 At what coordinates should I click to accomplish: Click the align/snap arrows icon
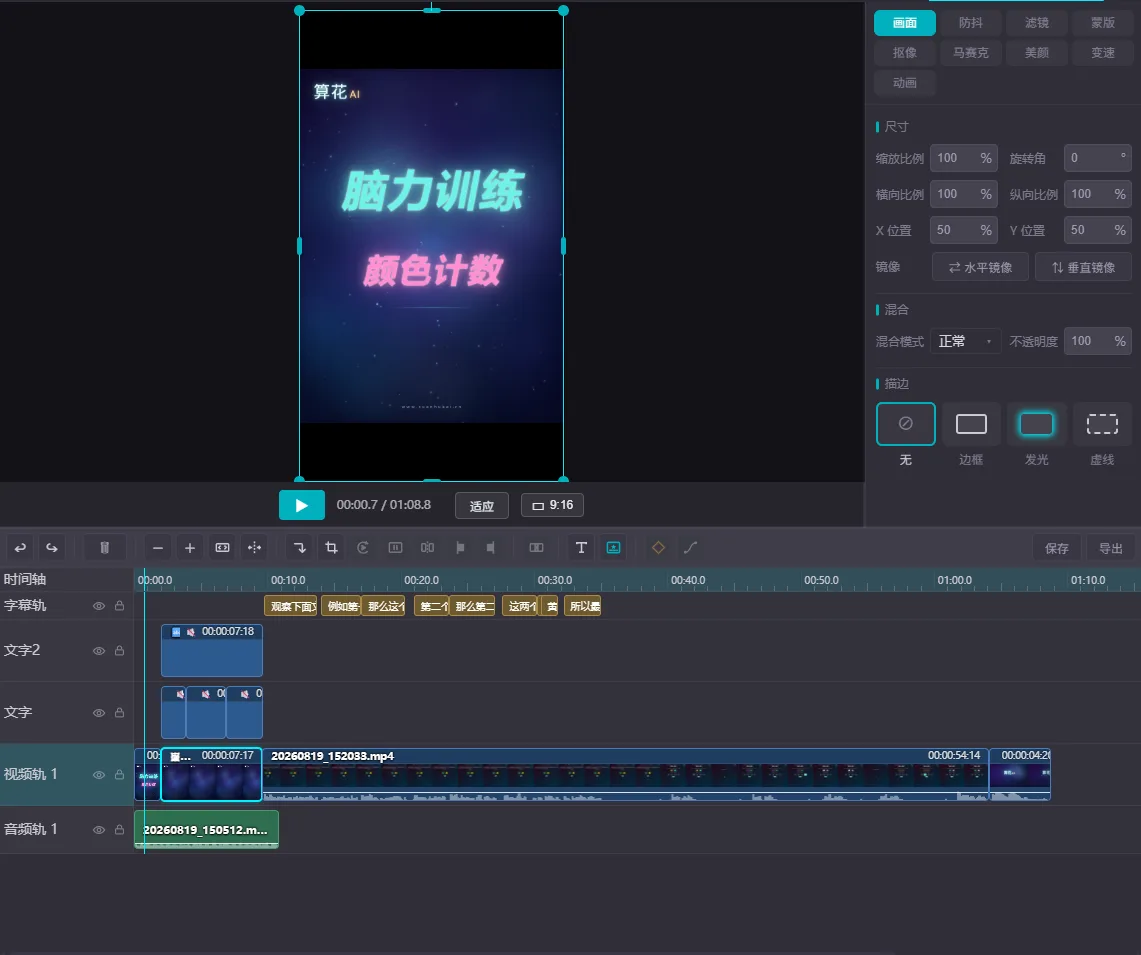click(x=255, y=547)
